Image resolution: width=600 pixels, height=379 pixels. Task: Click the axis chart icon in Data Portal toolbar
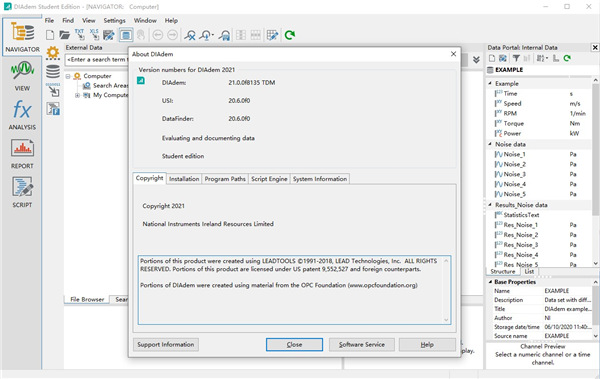(556, 58)
